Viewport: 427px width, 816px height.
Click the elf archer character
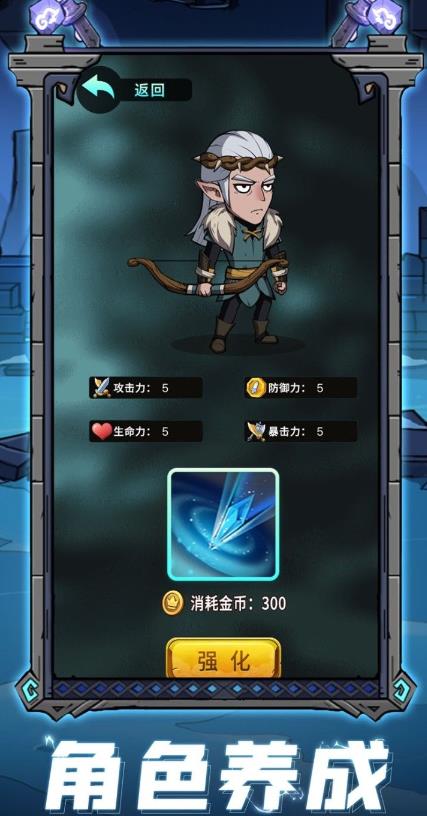pos(233,240)
